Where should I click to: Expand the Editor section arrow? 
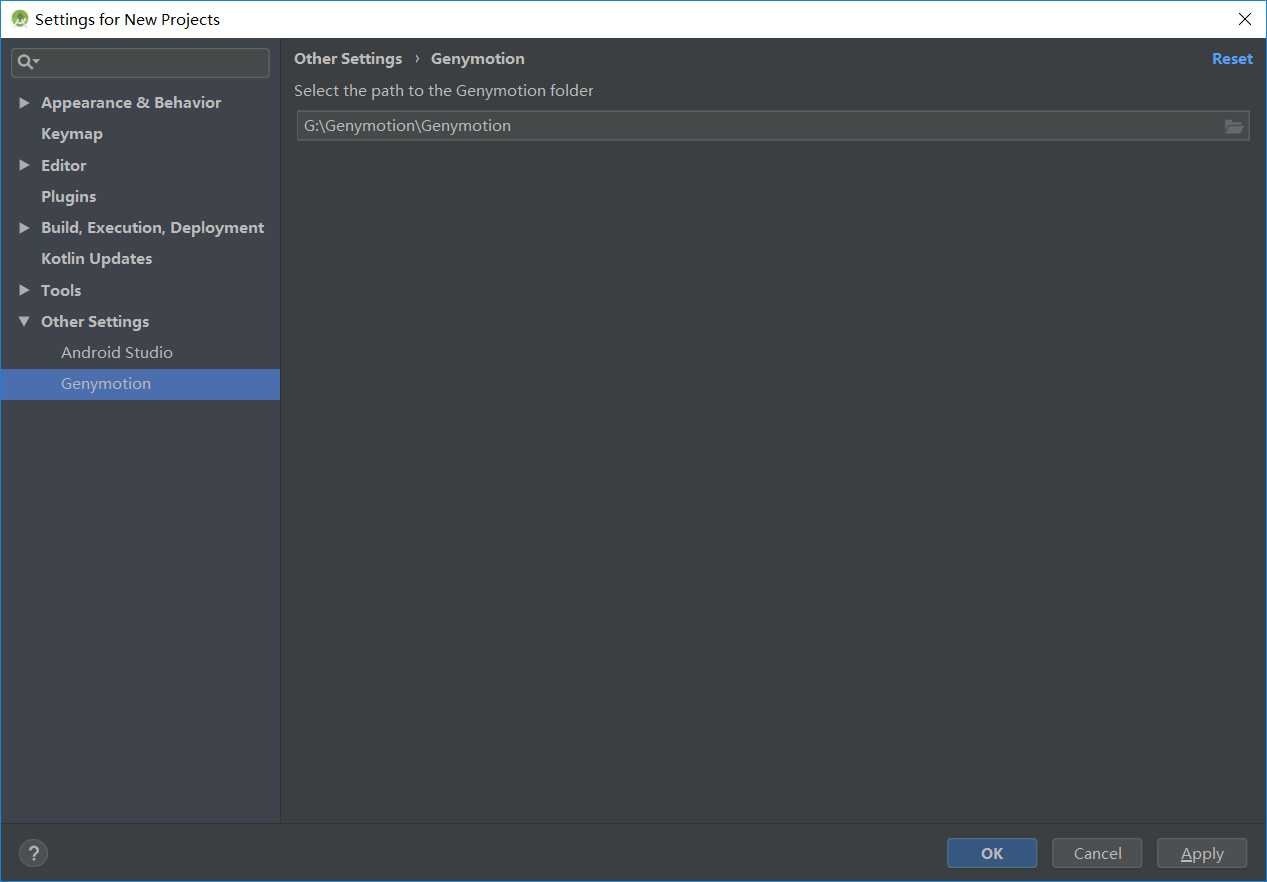(x=25, y=165)
